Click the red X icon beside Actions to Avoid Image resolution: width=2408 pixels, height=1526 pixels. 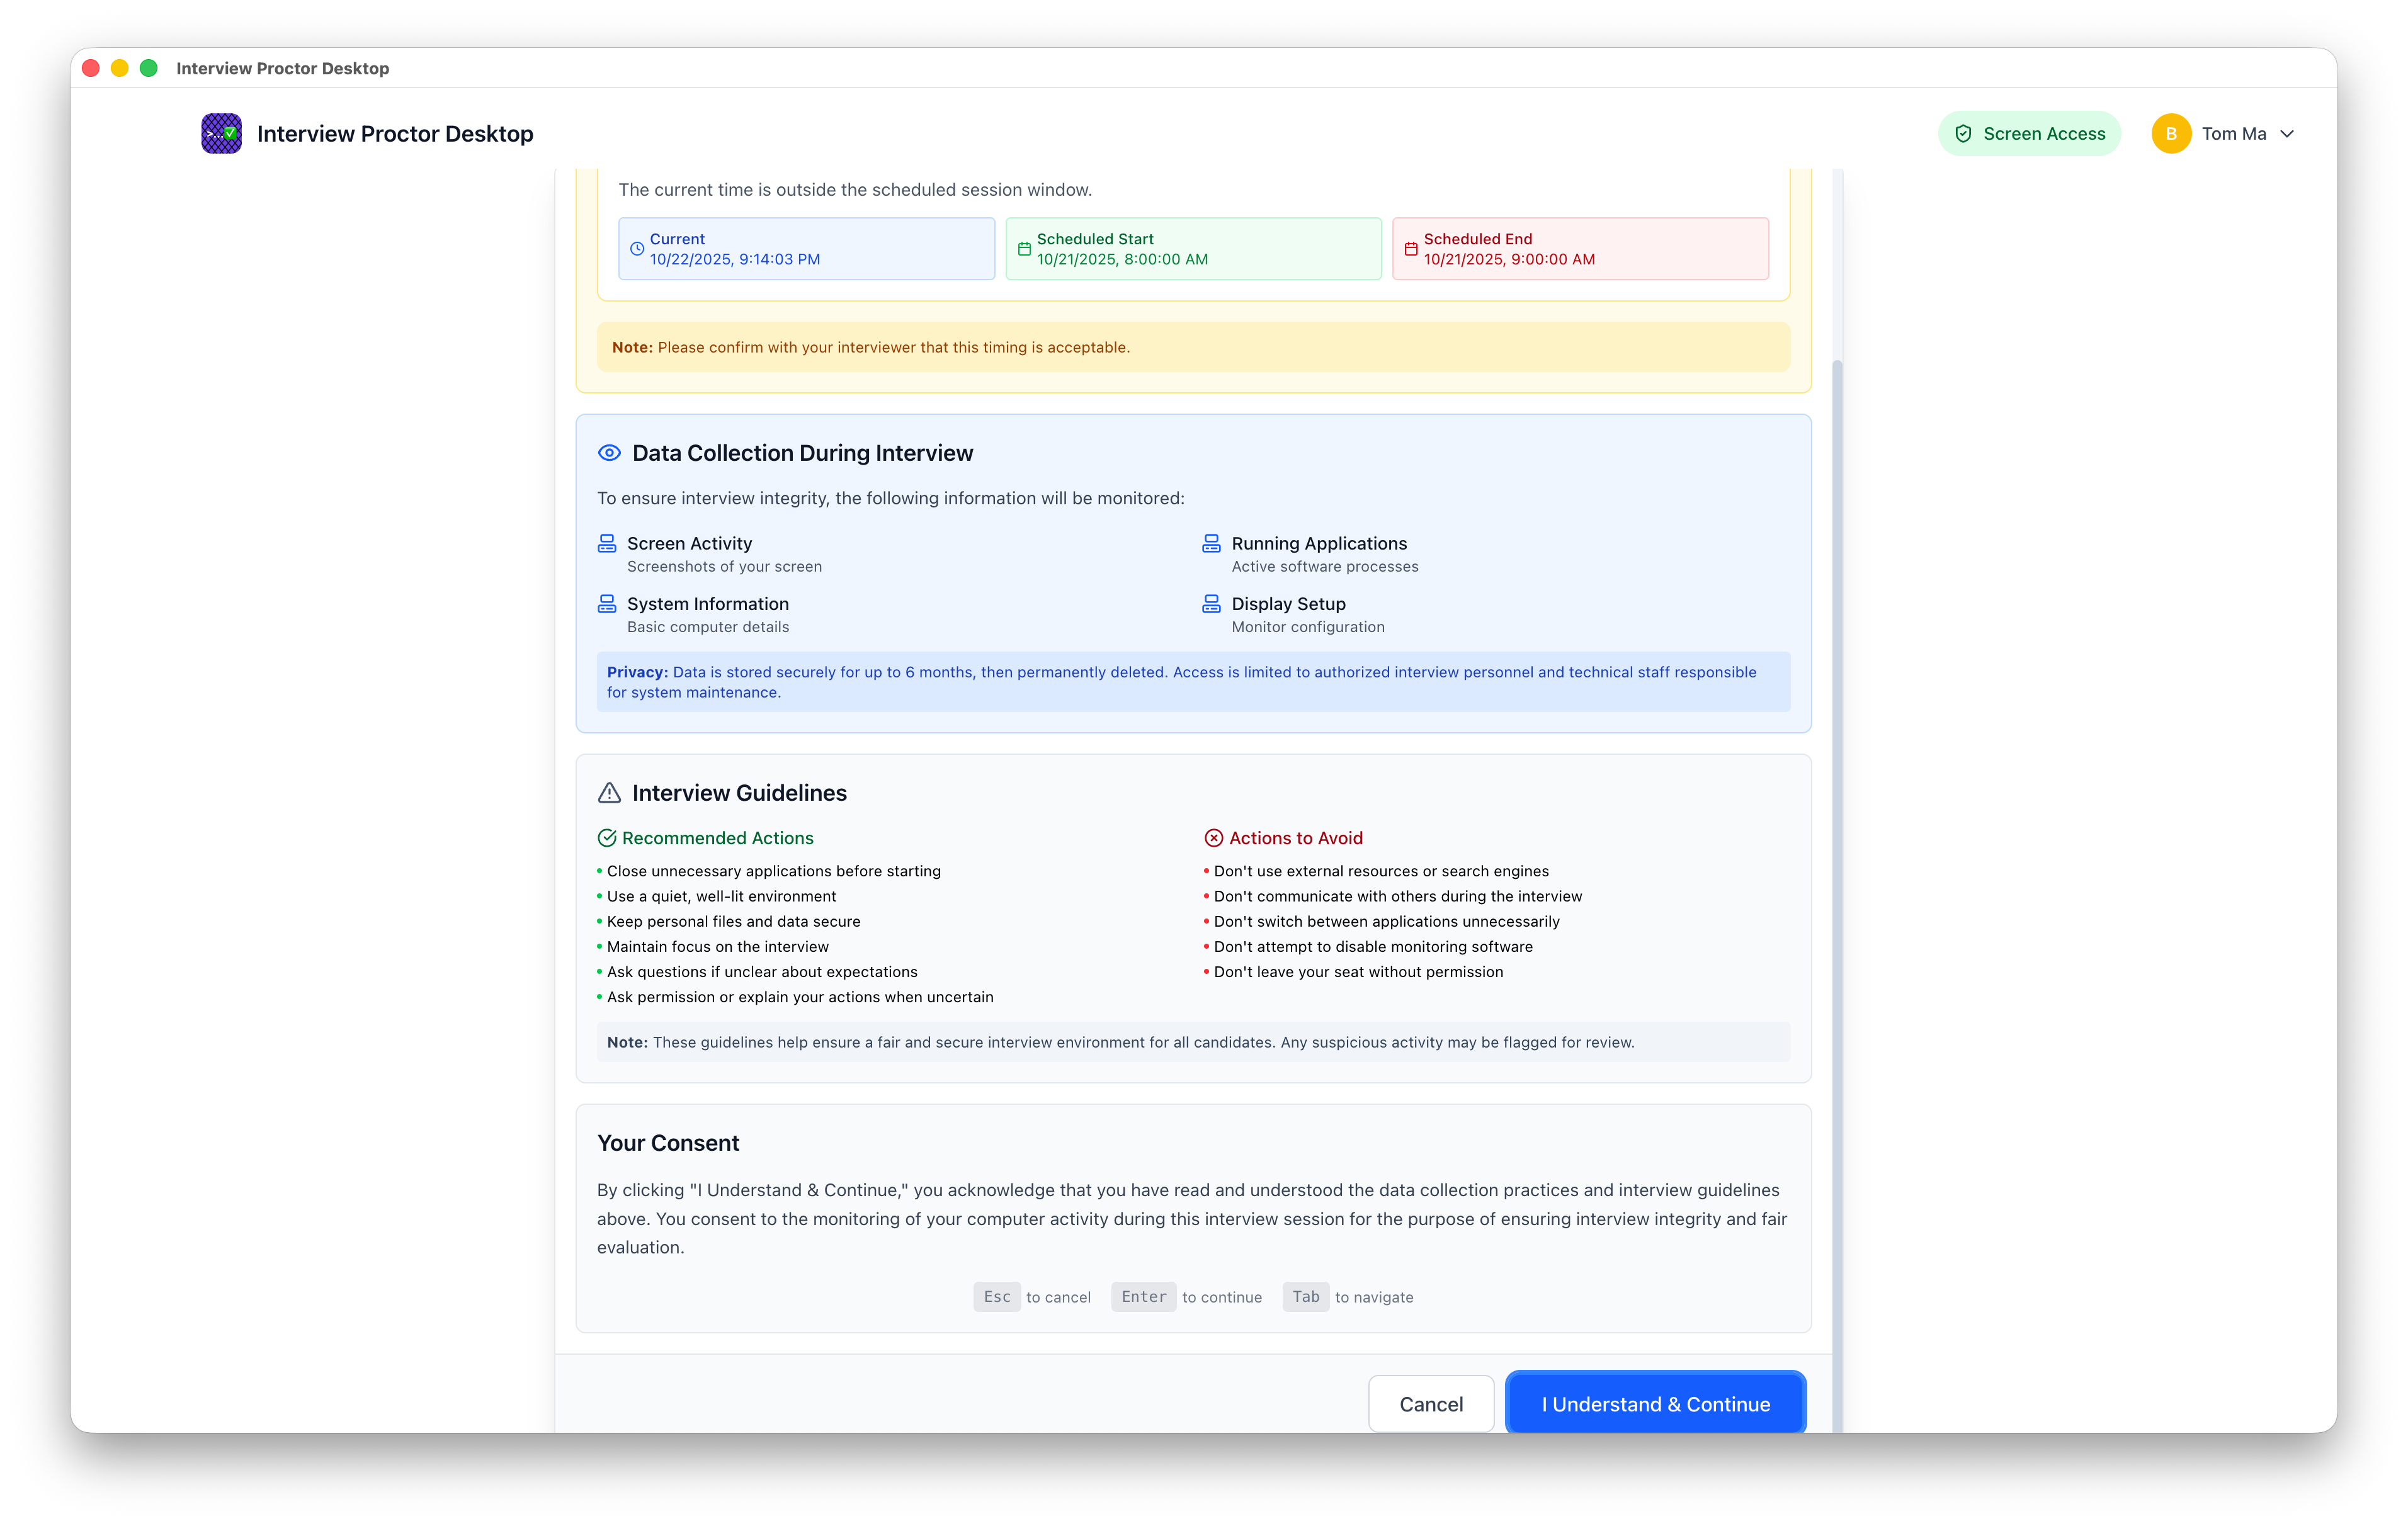coord(1213,838)
